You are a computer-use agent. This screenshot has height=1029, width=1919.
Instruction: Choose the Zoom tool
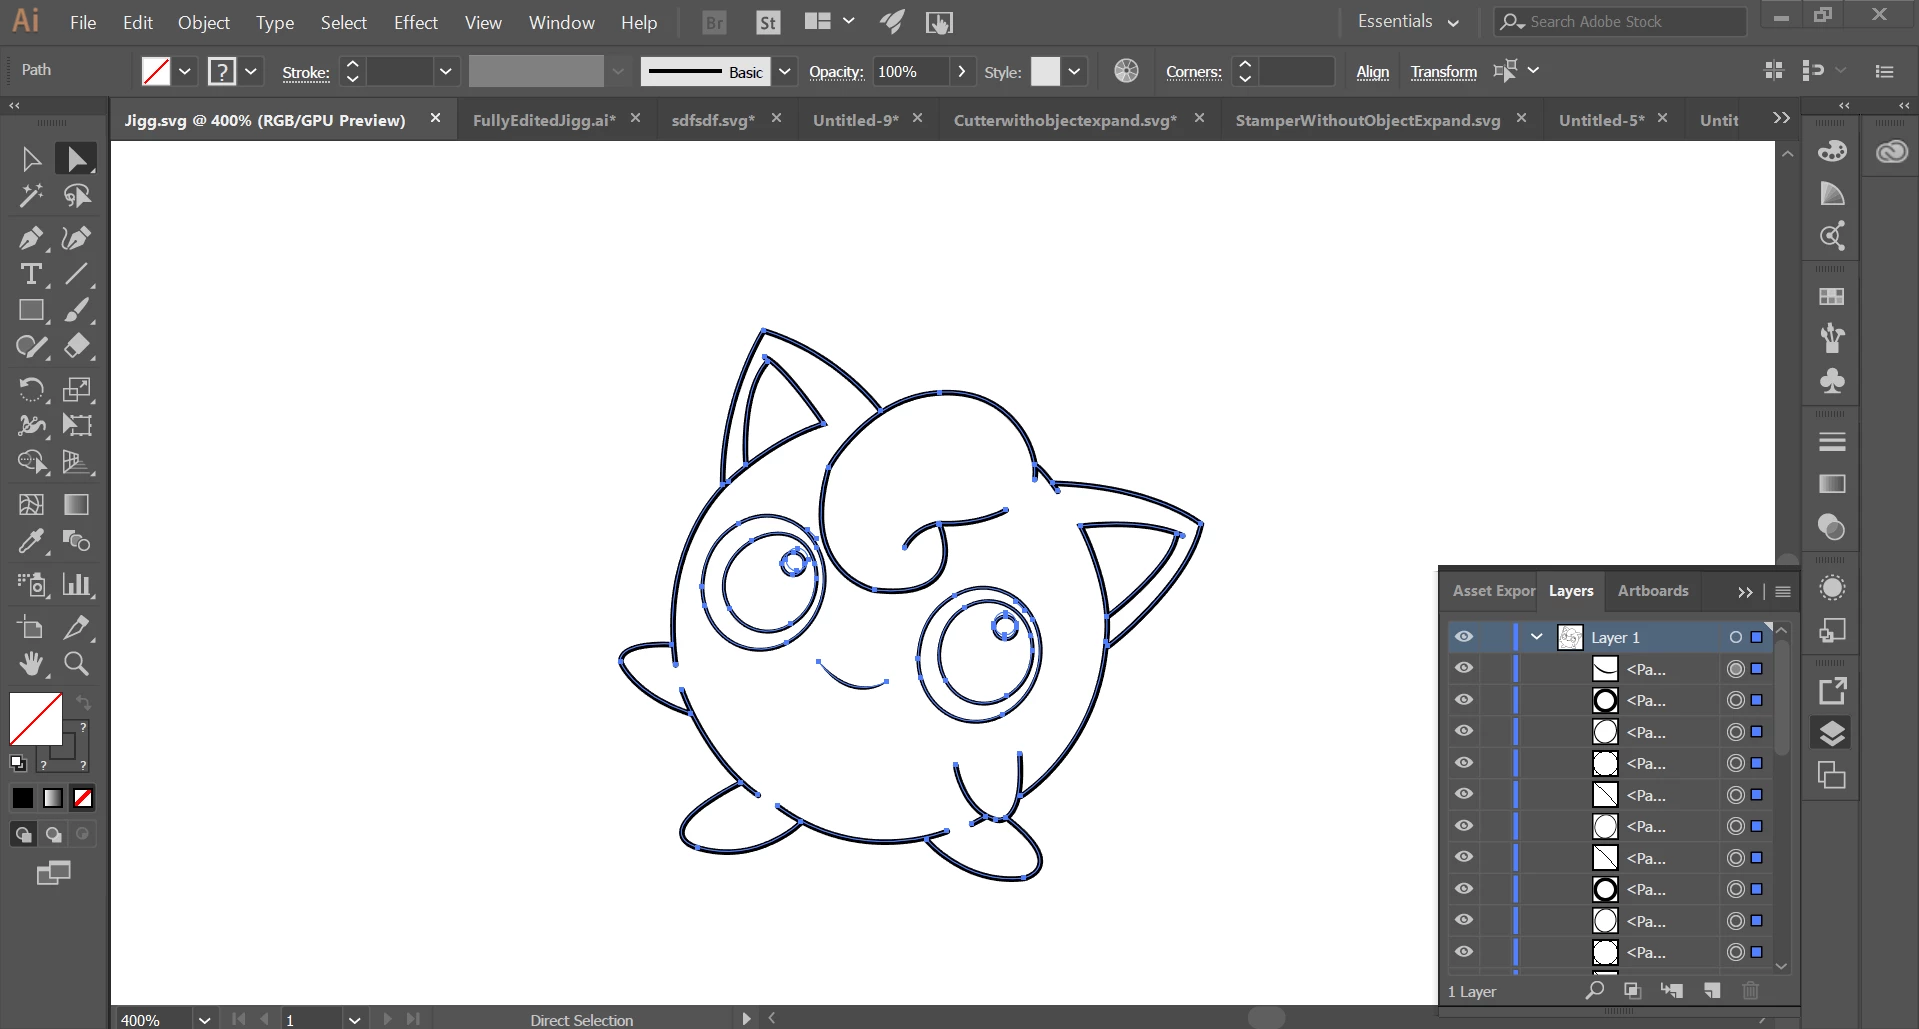click(x=76, y=663)
